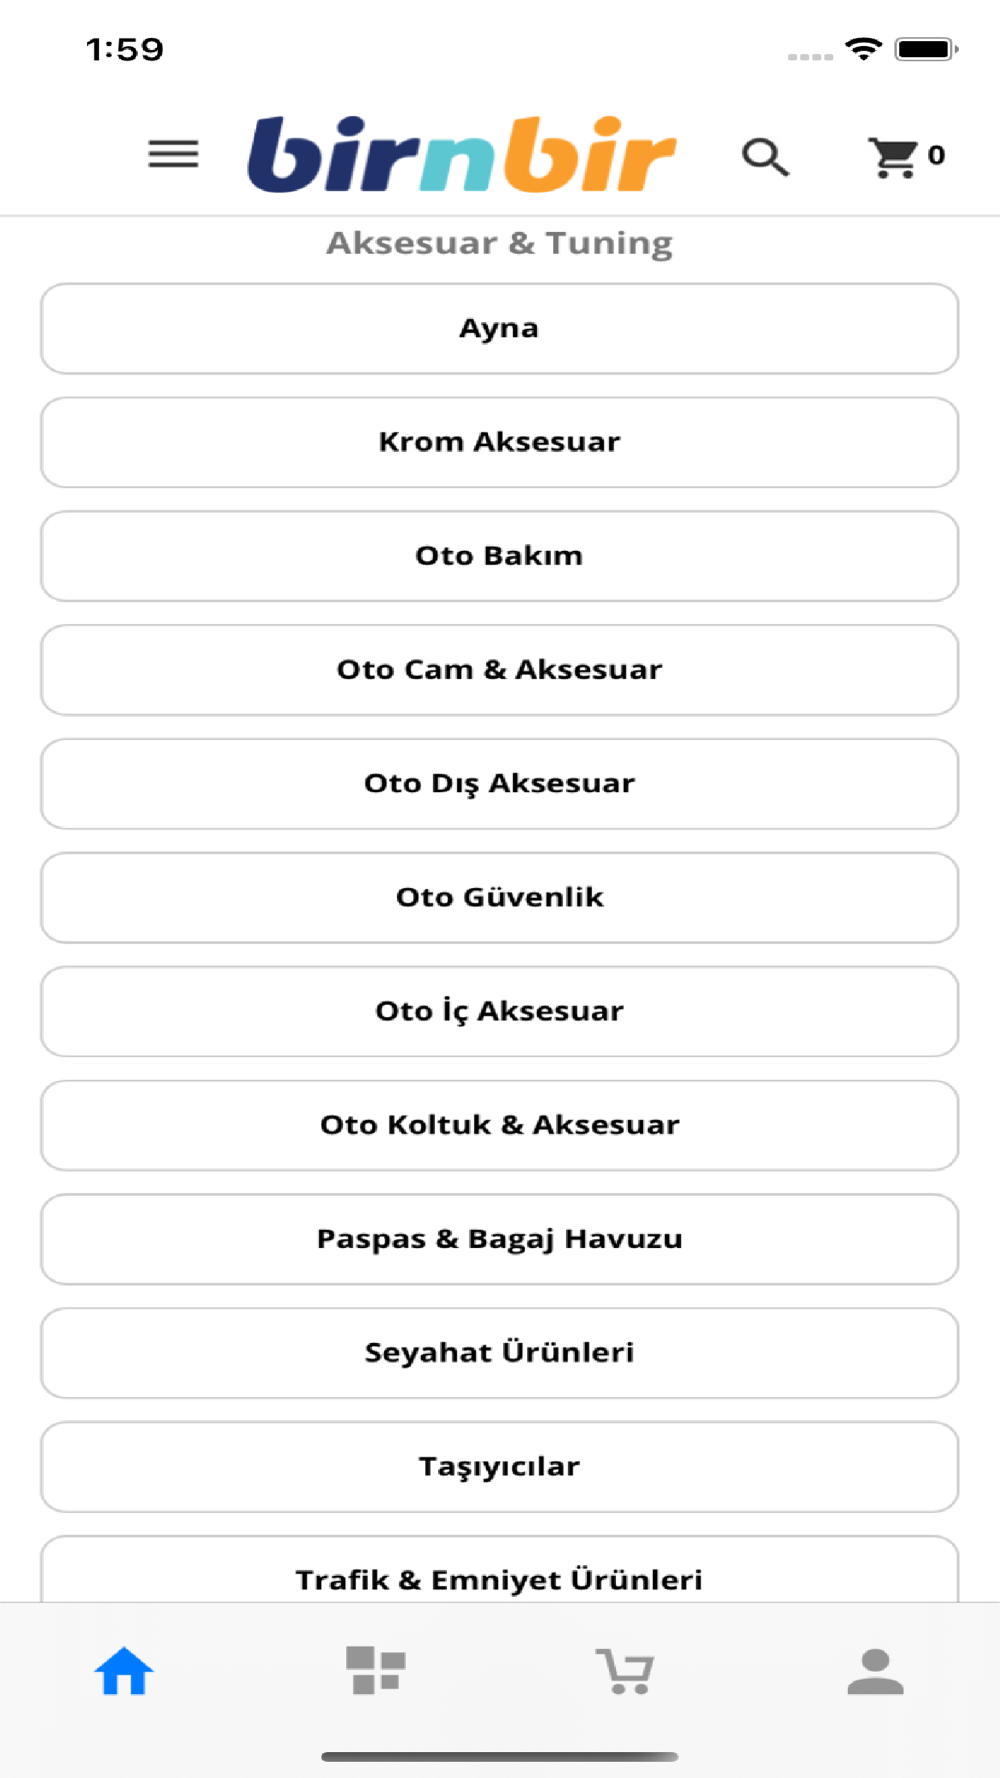
Task: Select the Ayna category
Action: (x=499, y=328)
